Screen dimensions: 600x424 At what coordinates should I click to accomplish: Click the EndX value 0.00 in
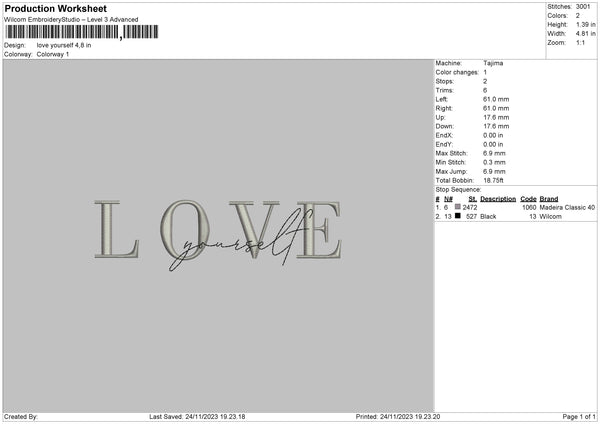[493, 135]
